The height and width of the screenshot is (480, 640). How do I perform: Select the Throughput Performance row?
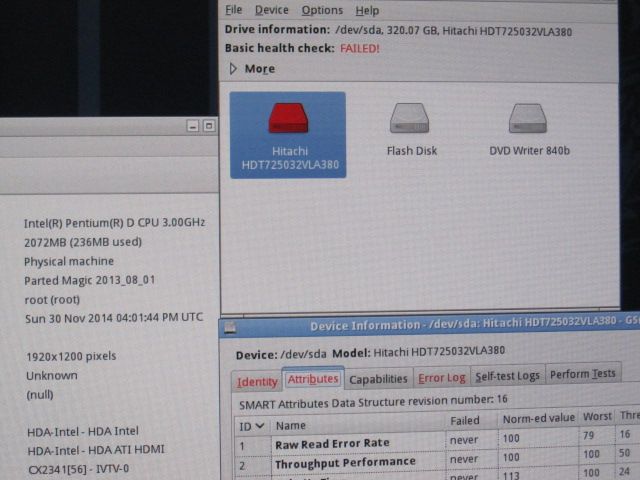click(437, 460)
